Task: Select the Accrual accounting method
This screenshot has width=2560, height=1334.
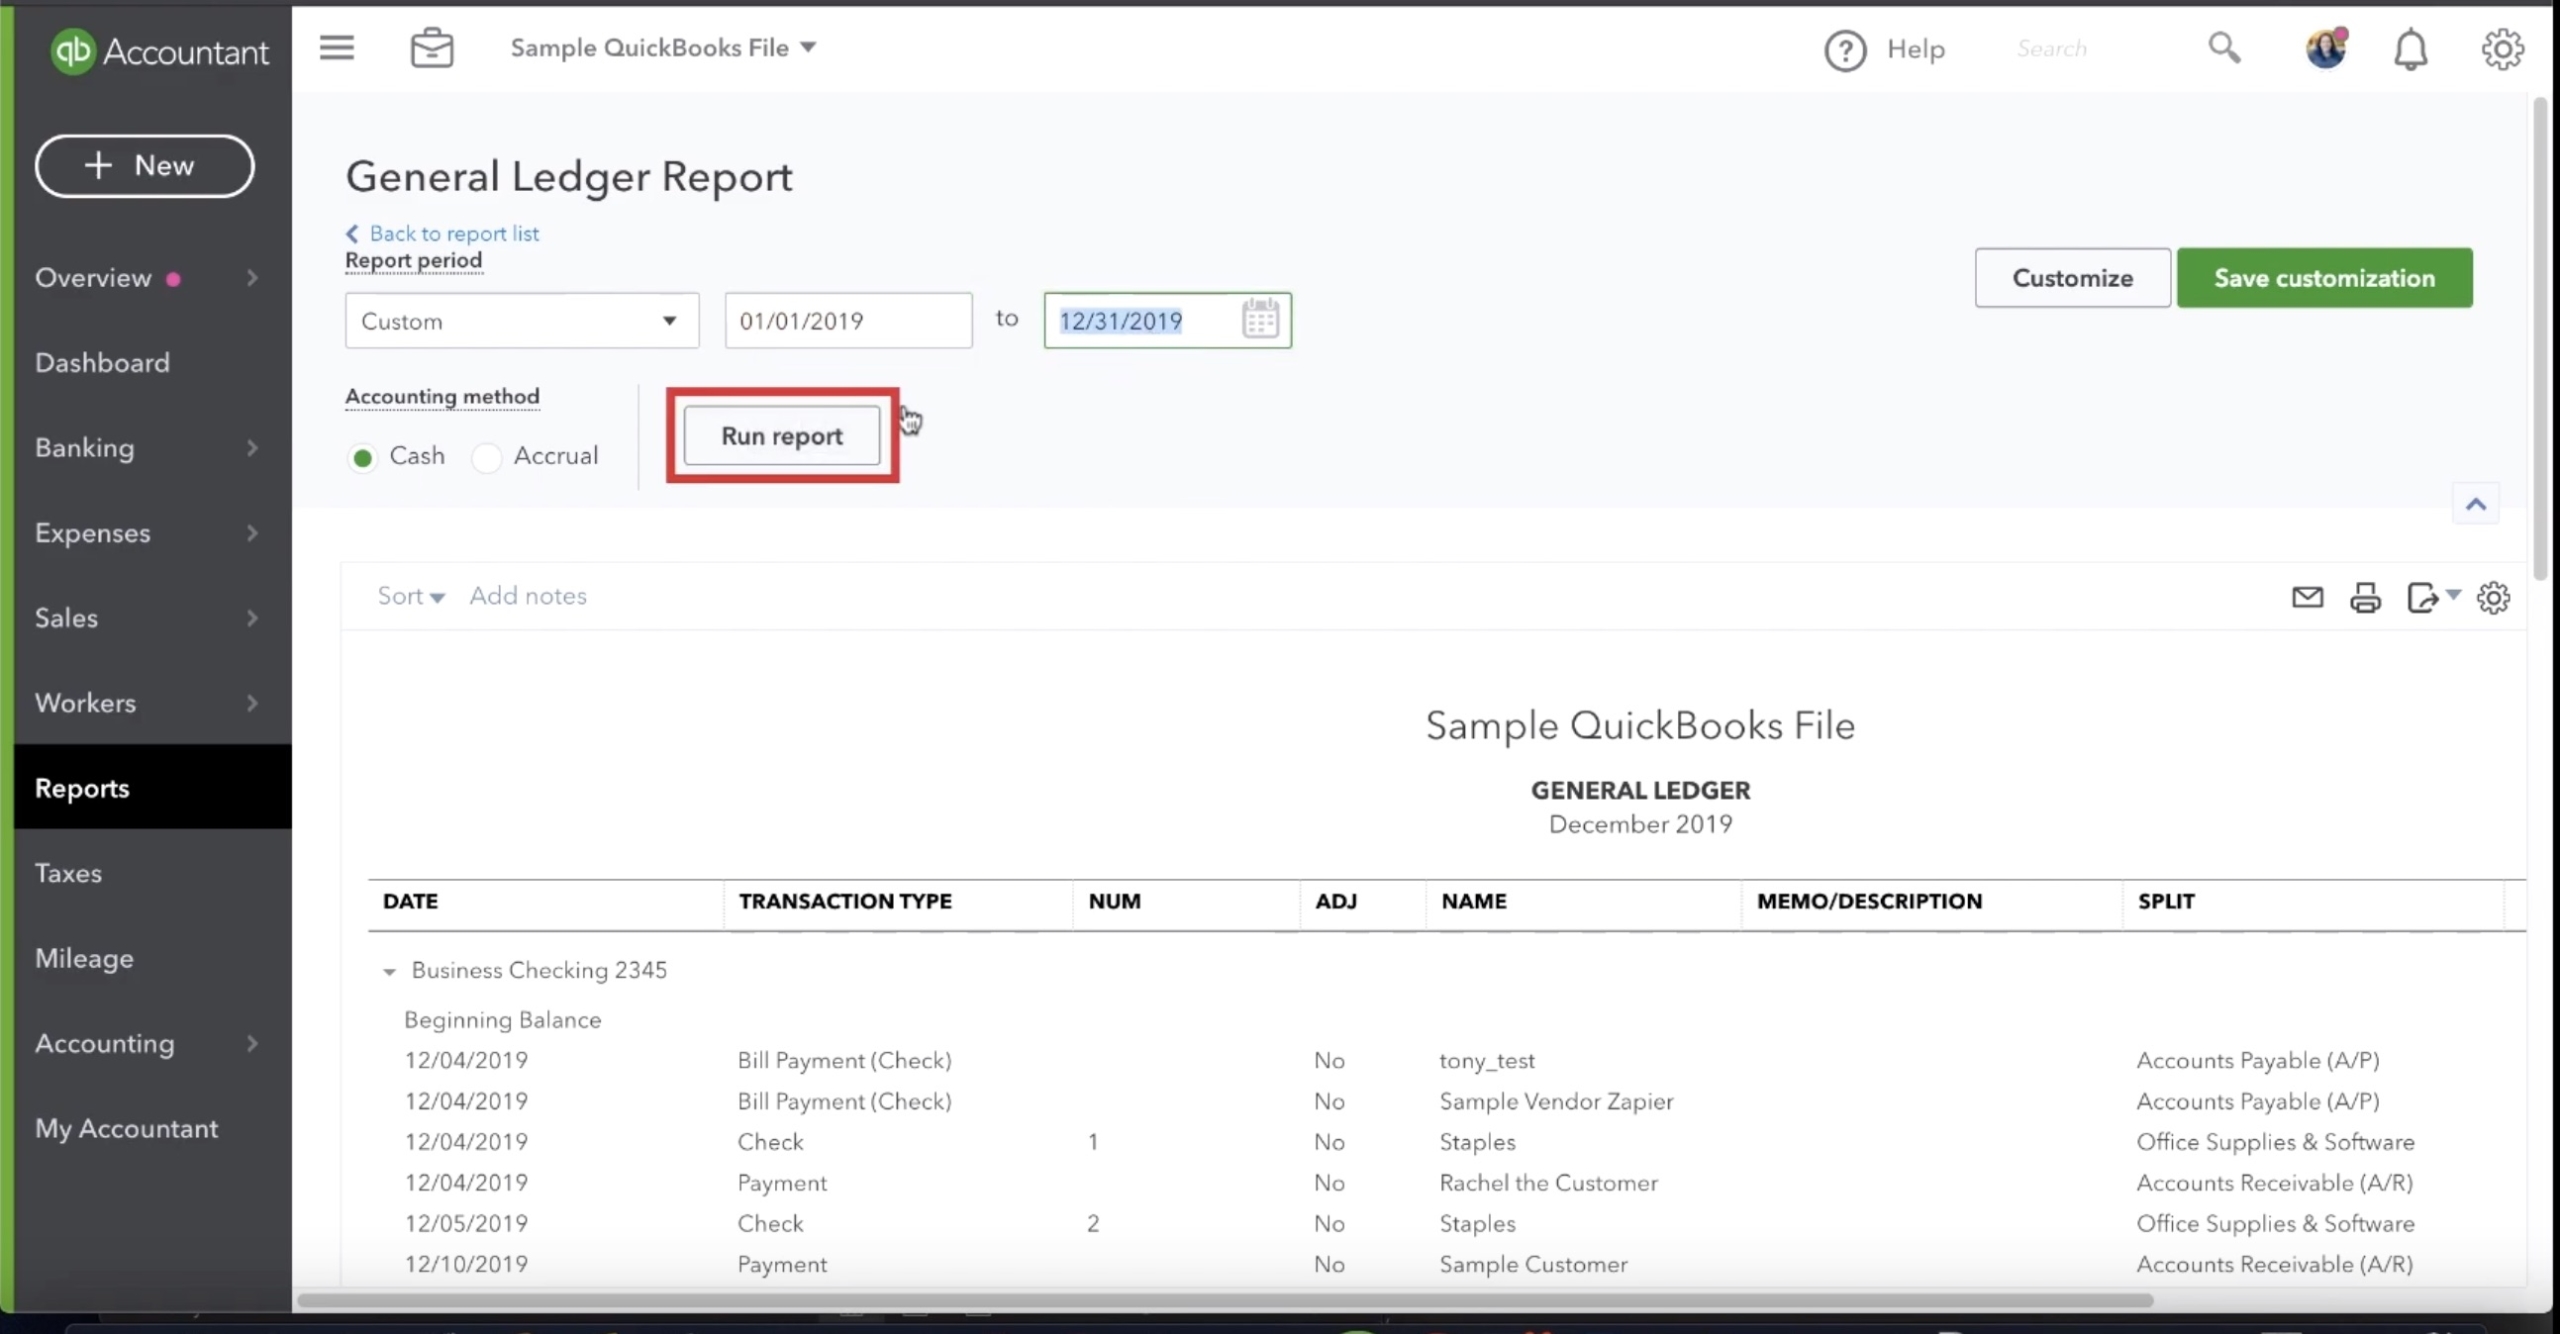Action: [x=487, y=458]
